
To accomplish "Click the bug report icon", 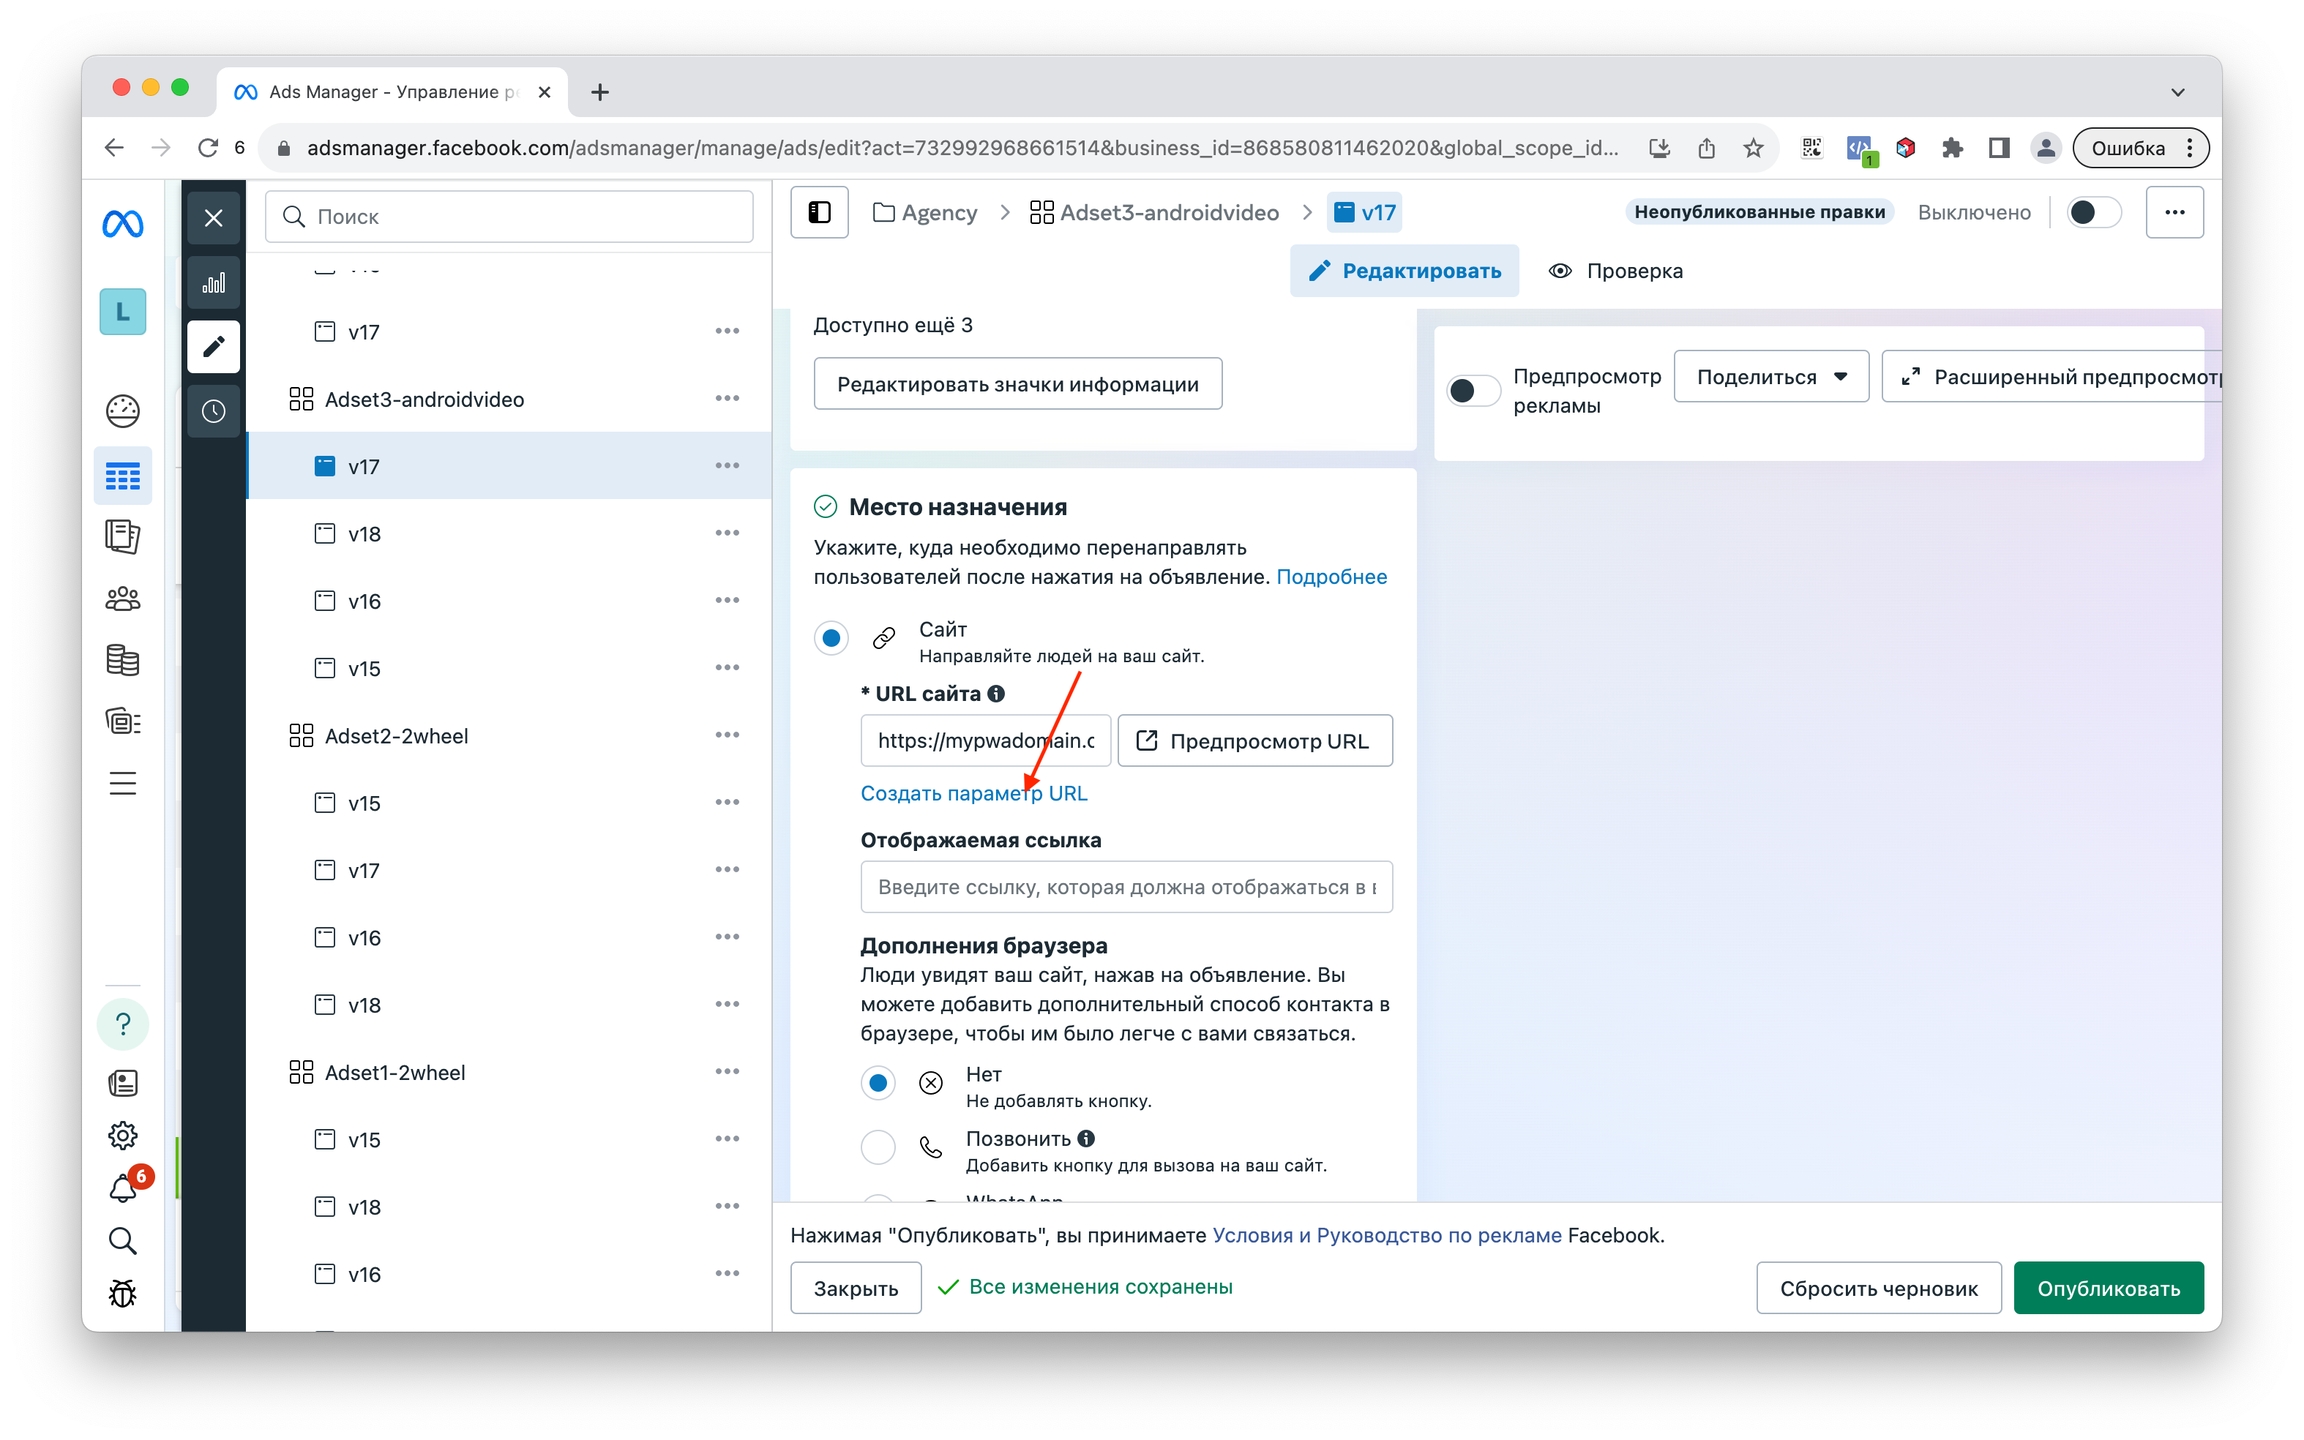I will (123, 1293).
